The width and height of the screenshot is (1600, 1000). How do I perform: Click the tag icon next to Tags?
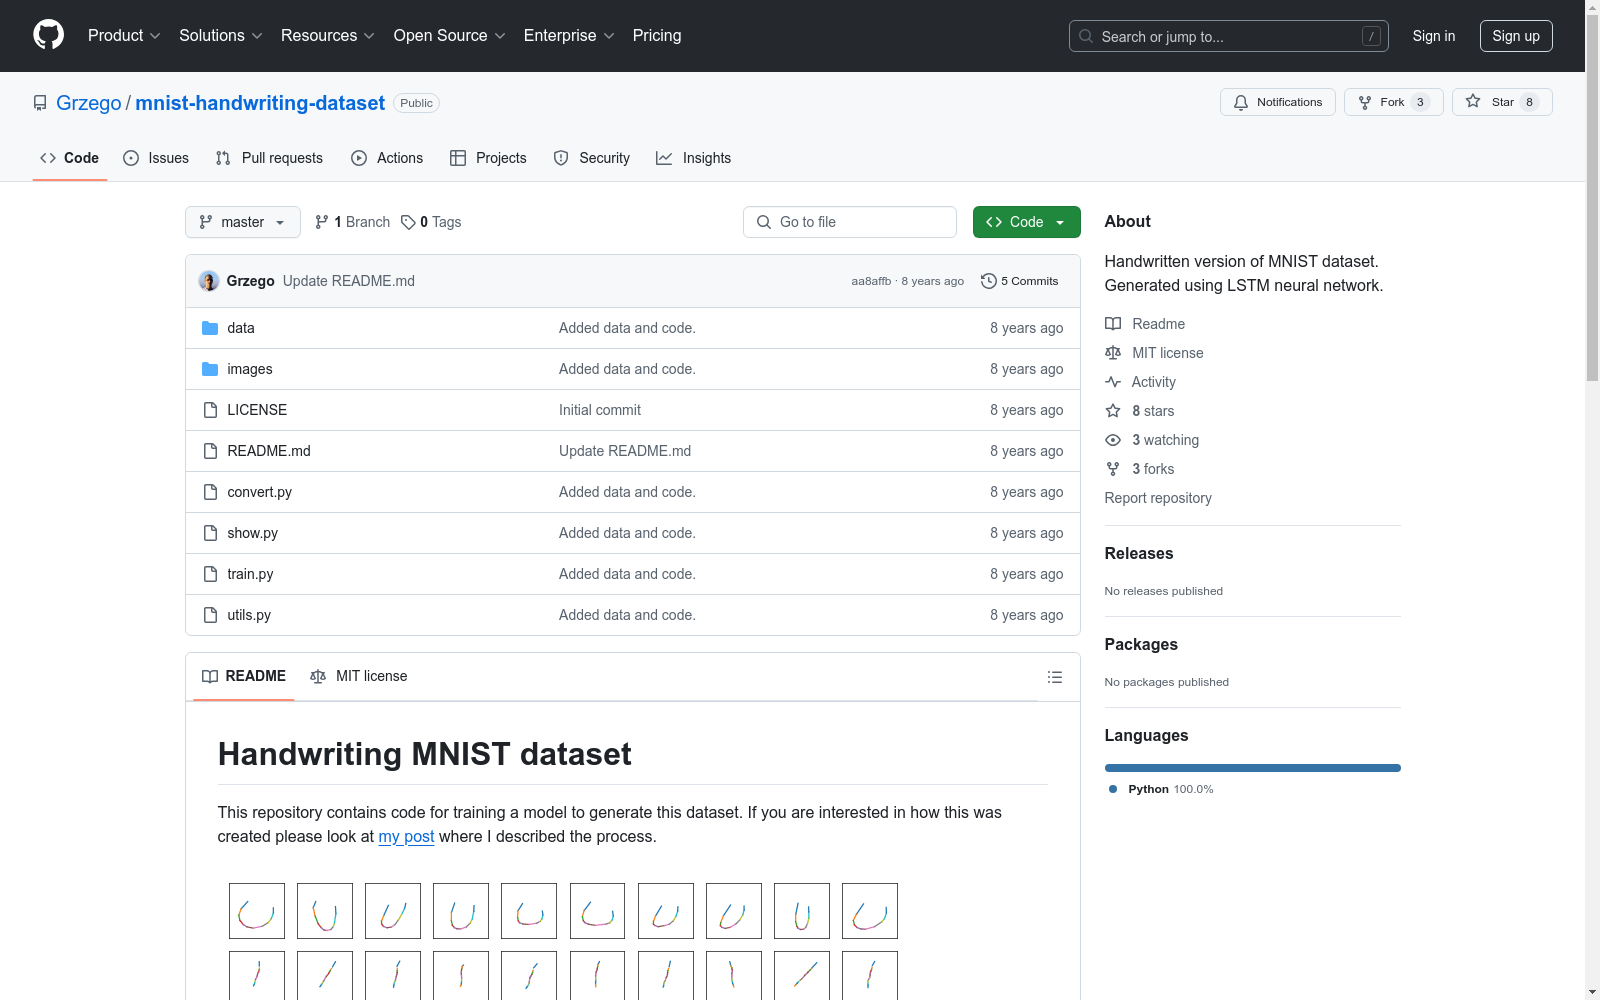tap(408, 222)
